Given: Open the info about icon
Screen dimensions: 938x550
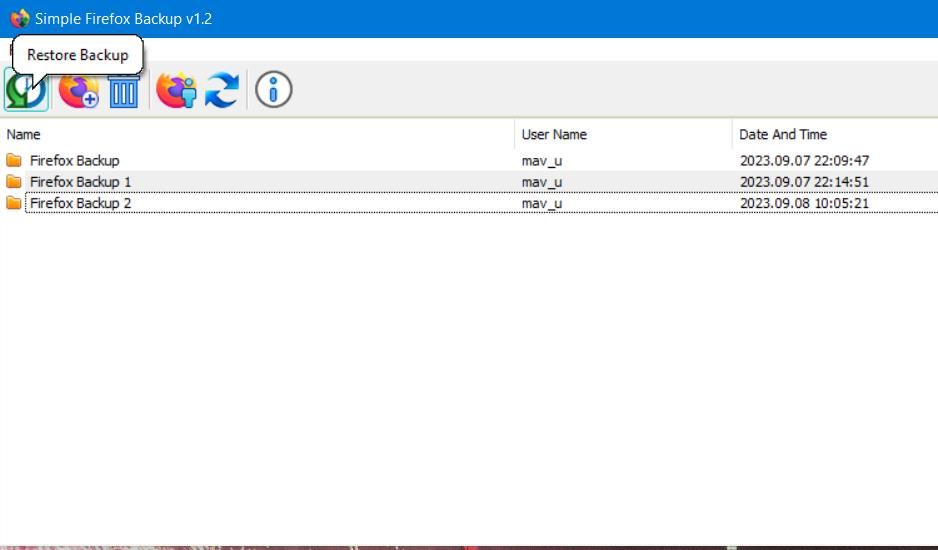Looking at the screenshot, I should 273,91.
